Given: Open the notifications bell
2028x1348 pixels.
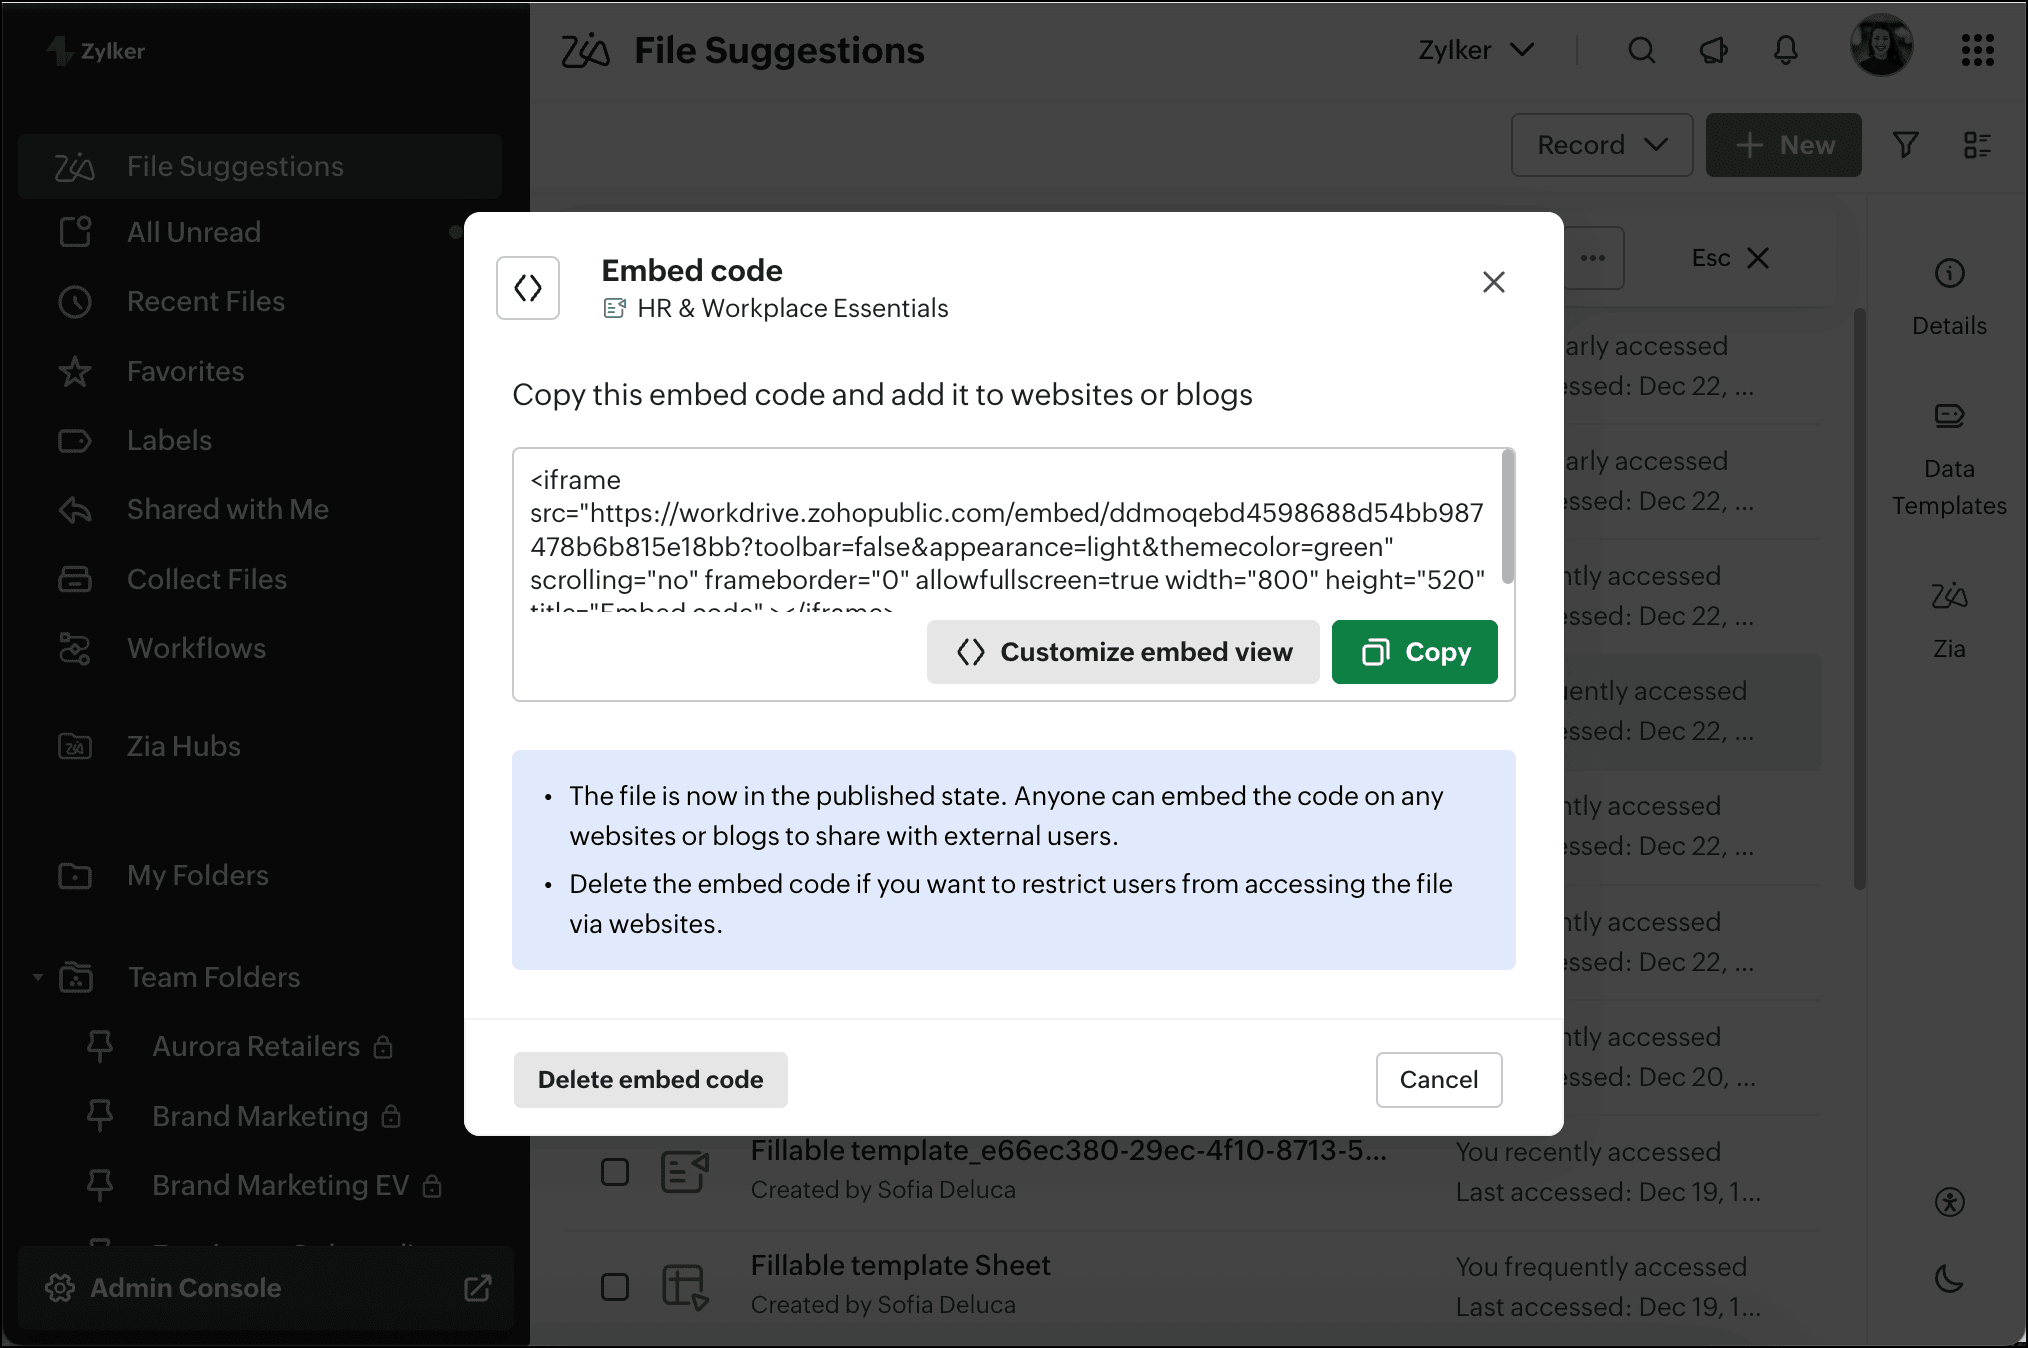Looking at the screenshot, I should click(x=1786, y=50).
